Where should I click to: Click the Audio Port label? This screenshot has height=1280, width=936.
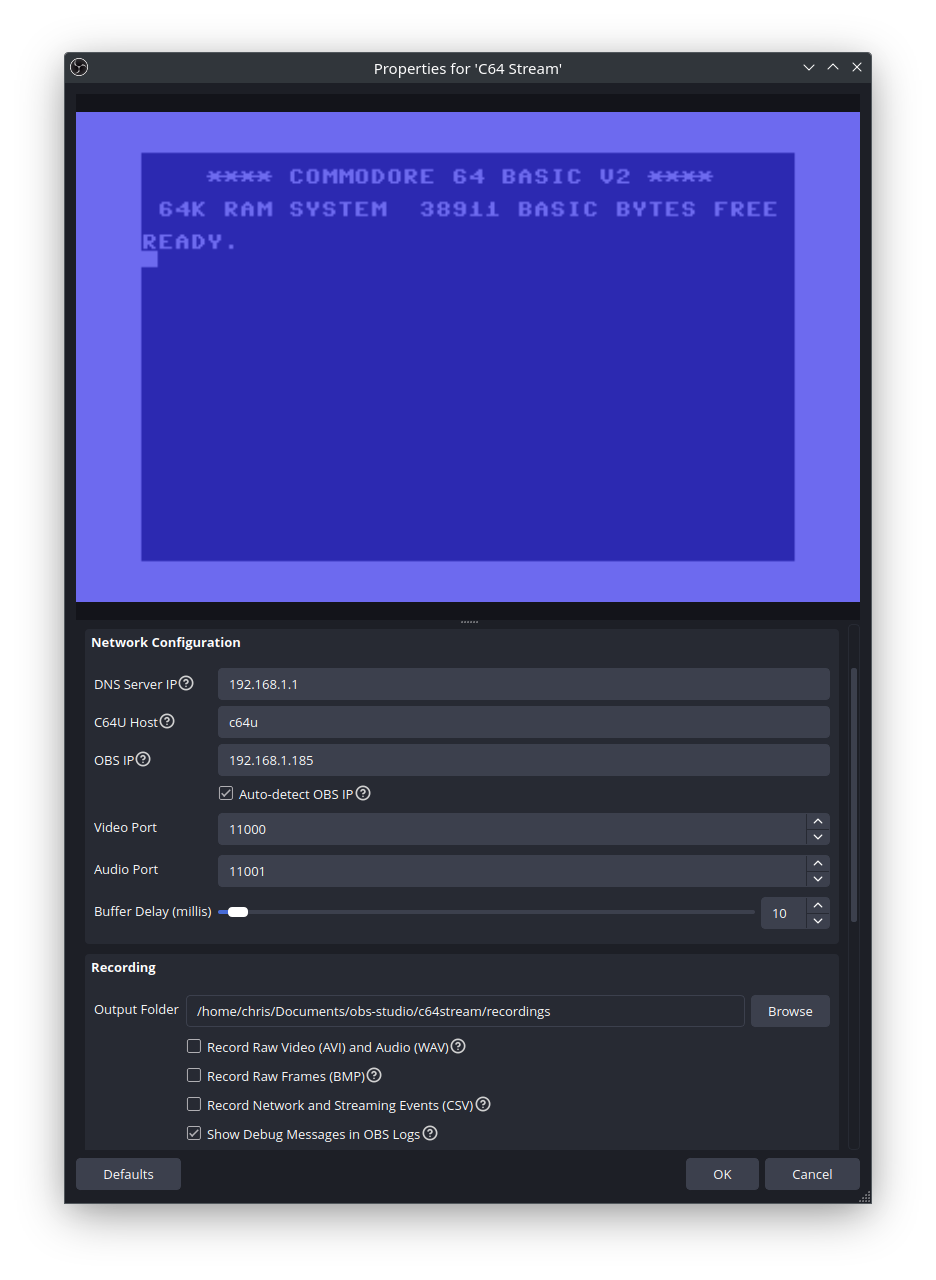126,869
